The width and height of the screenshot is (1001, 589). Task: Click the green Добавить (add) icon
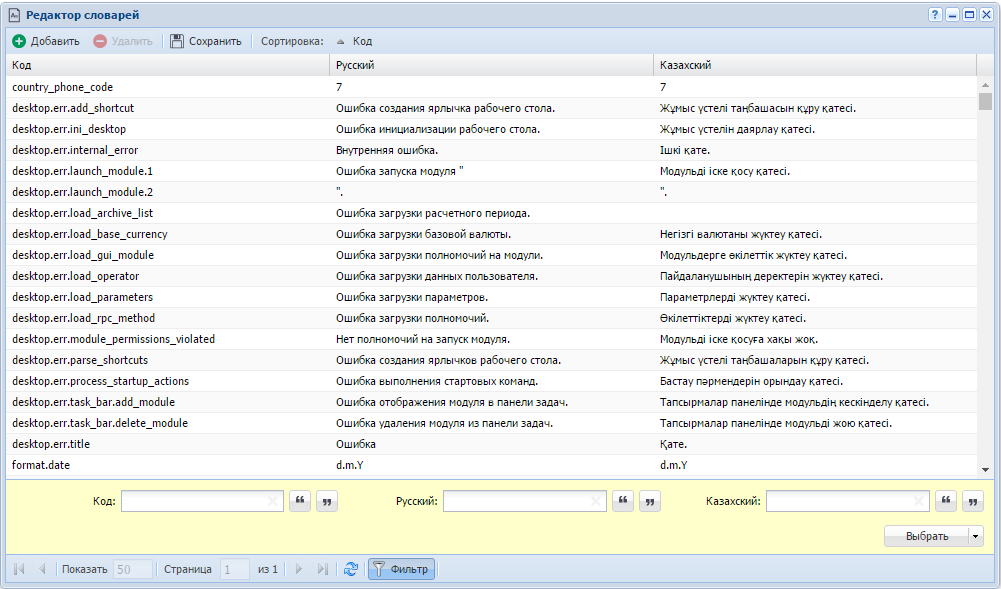(x=19, y=41)
